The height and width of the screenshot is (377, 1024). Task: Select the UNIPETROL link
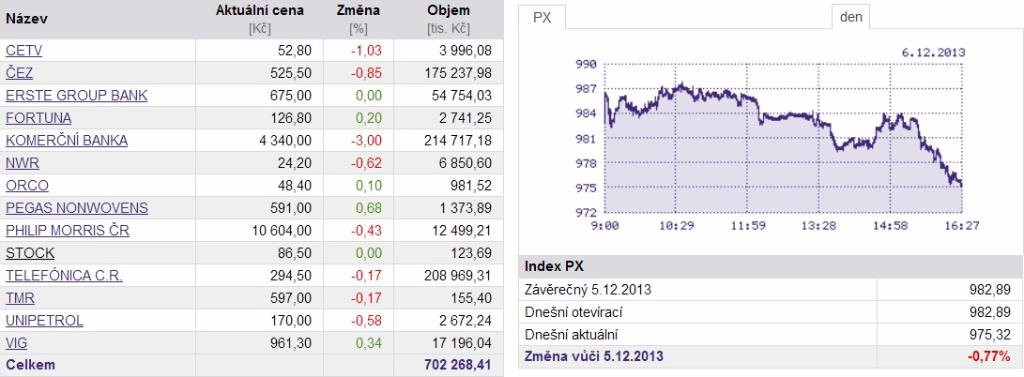click(x=44, y=321)
